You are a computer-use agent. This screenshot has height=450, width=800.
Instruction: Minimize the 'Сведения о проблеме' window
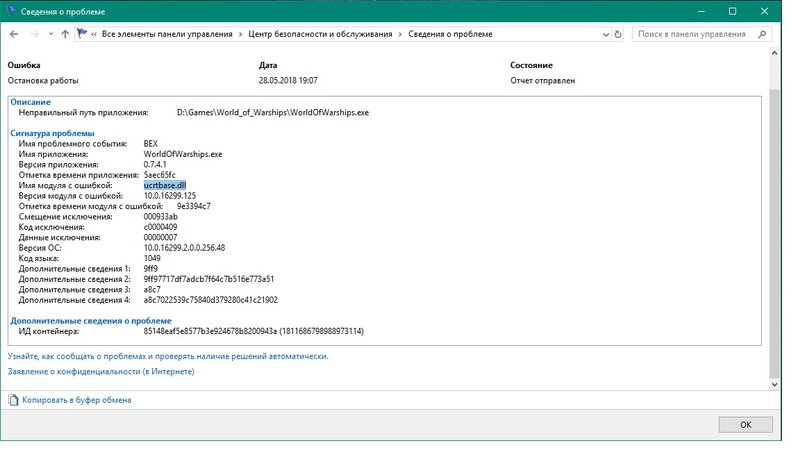[702, 11]
